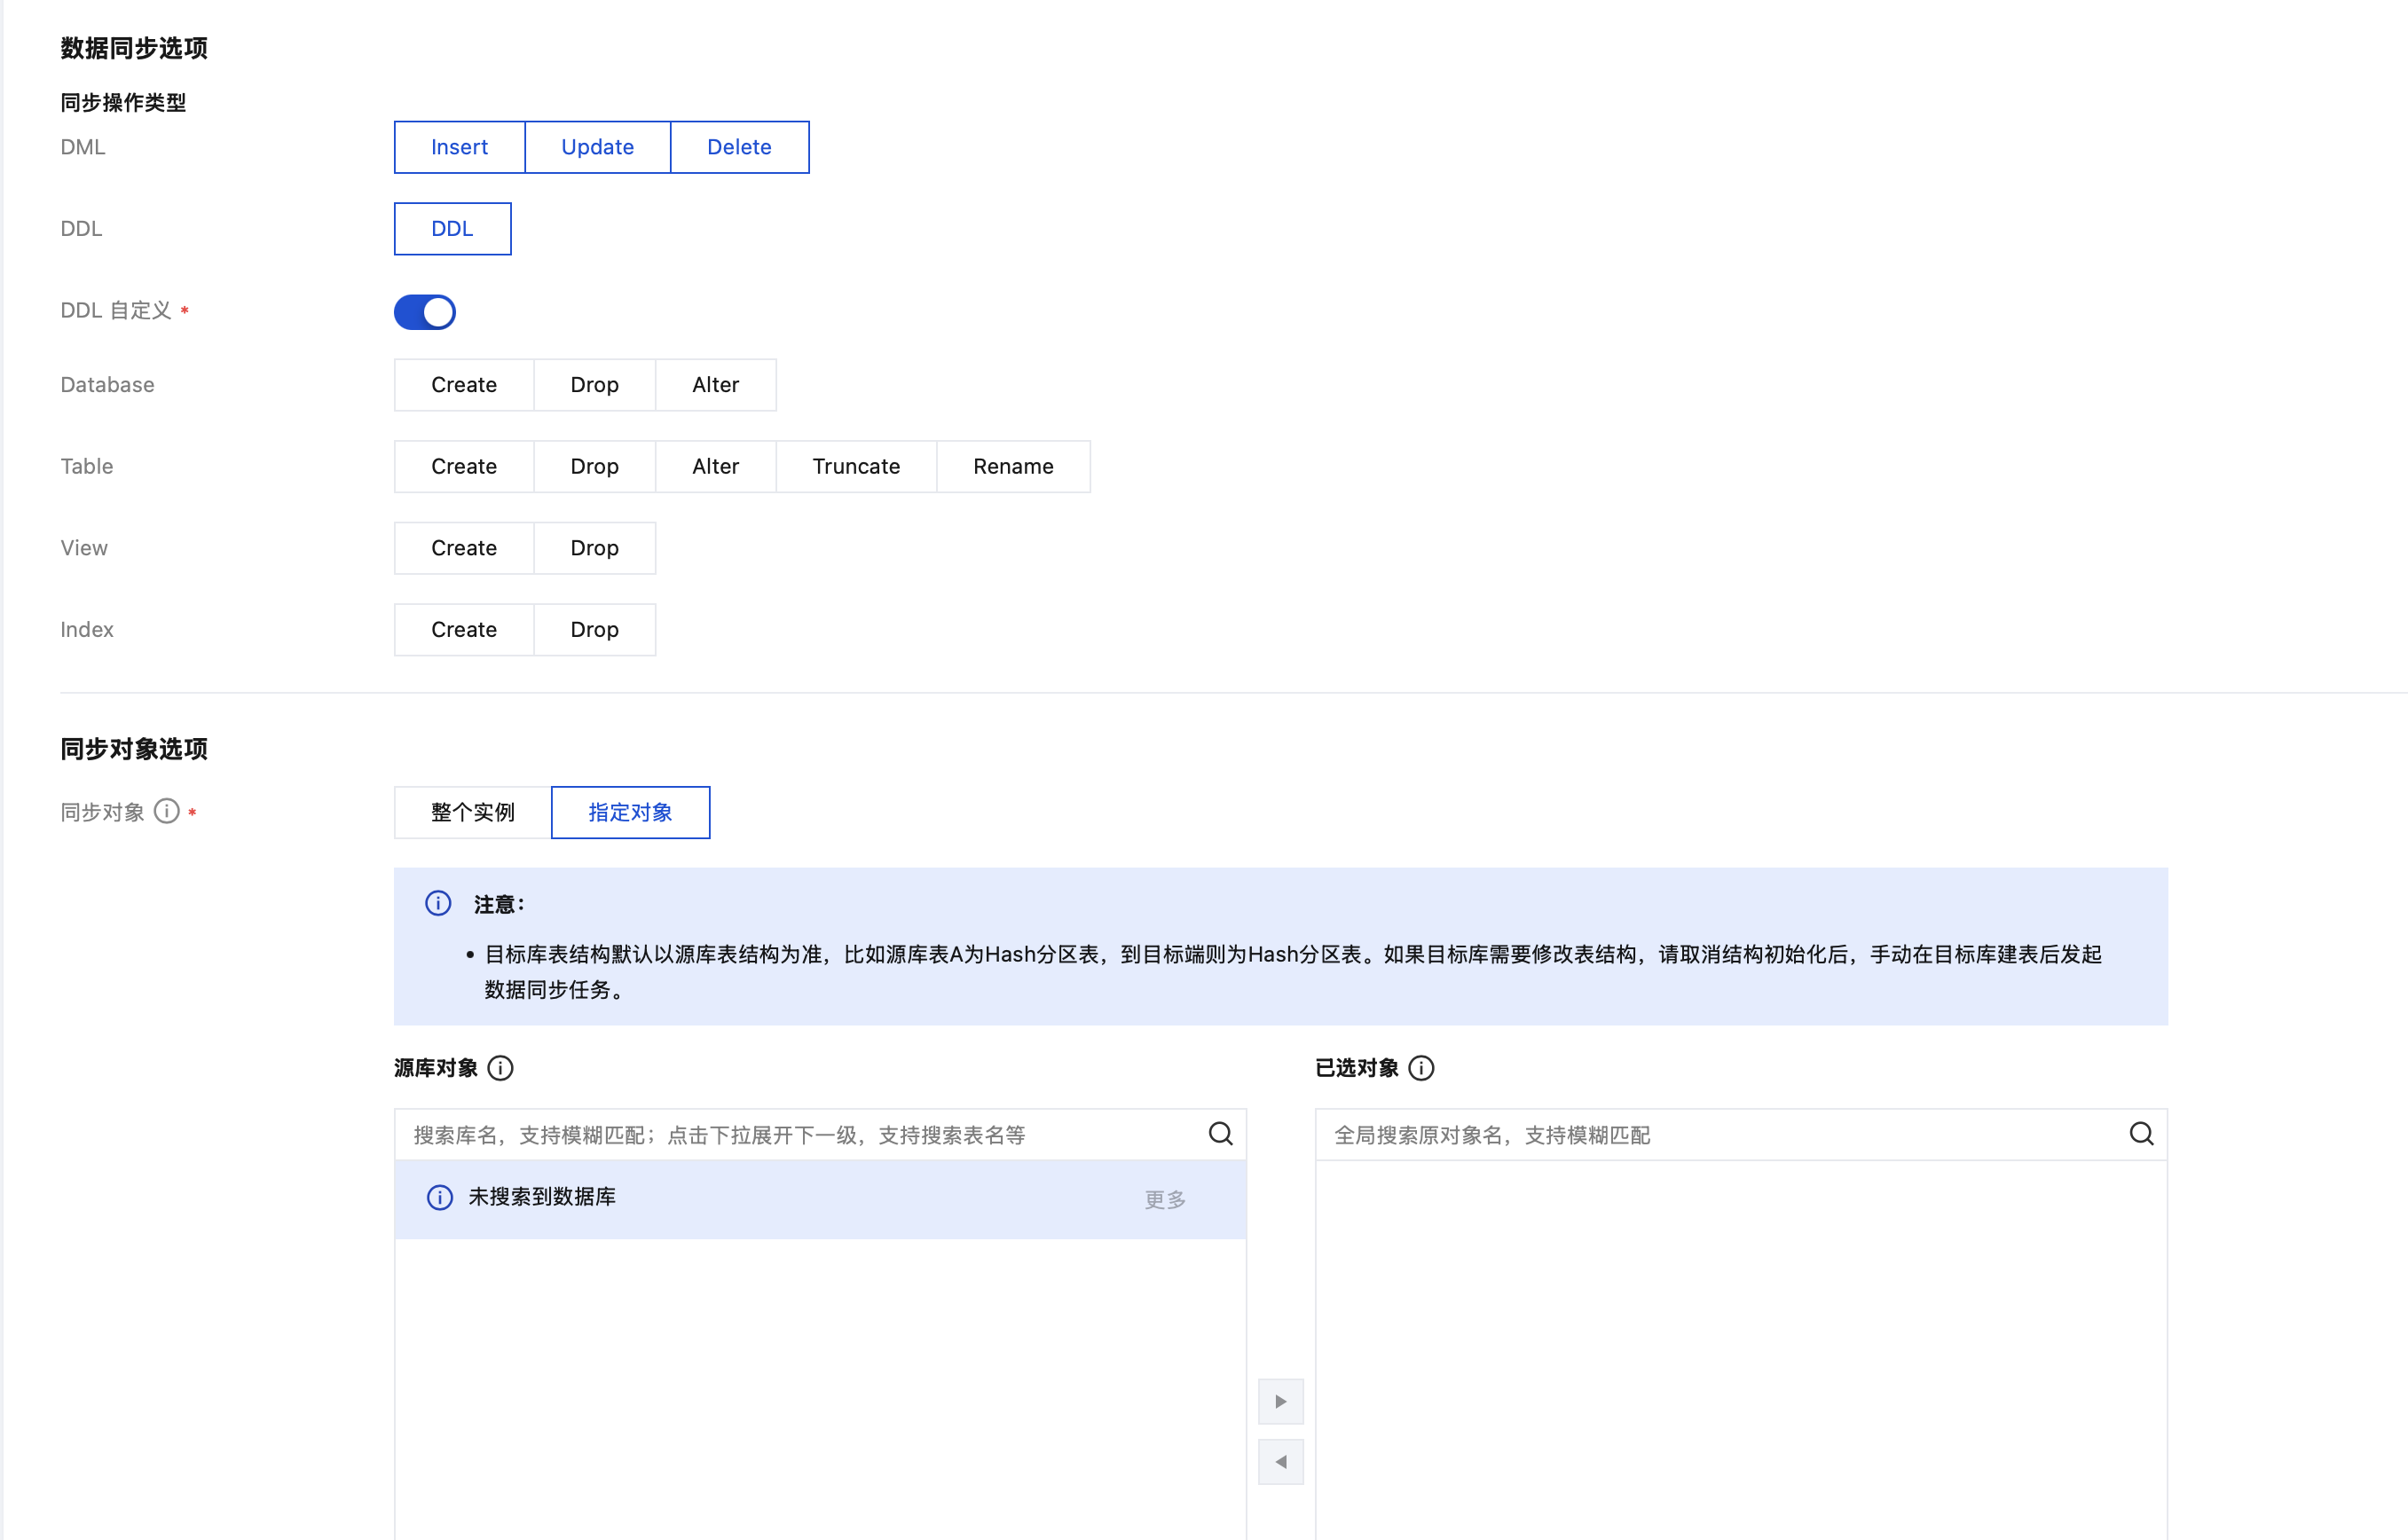Toggle the Insert DML option
This screenshot has width=2408, height=1540.
pyautogui.click(x=459, y=147)
